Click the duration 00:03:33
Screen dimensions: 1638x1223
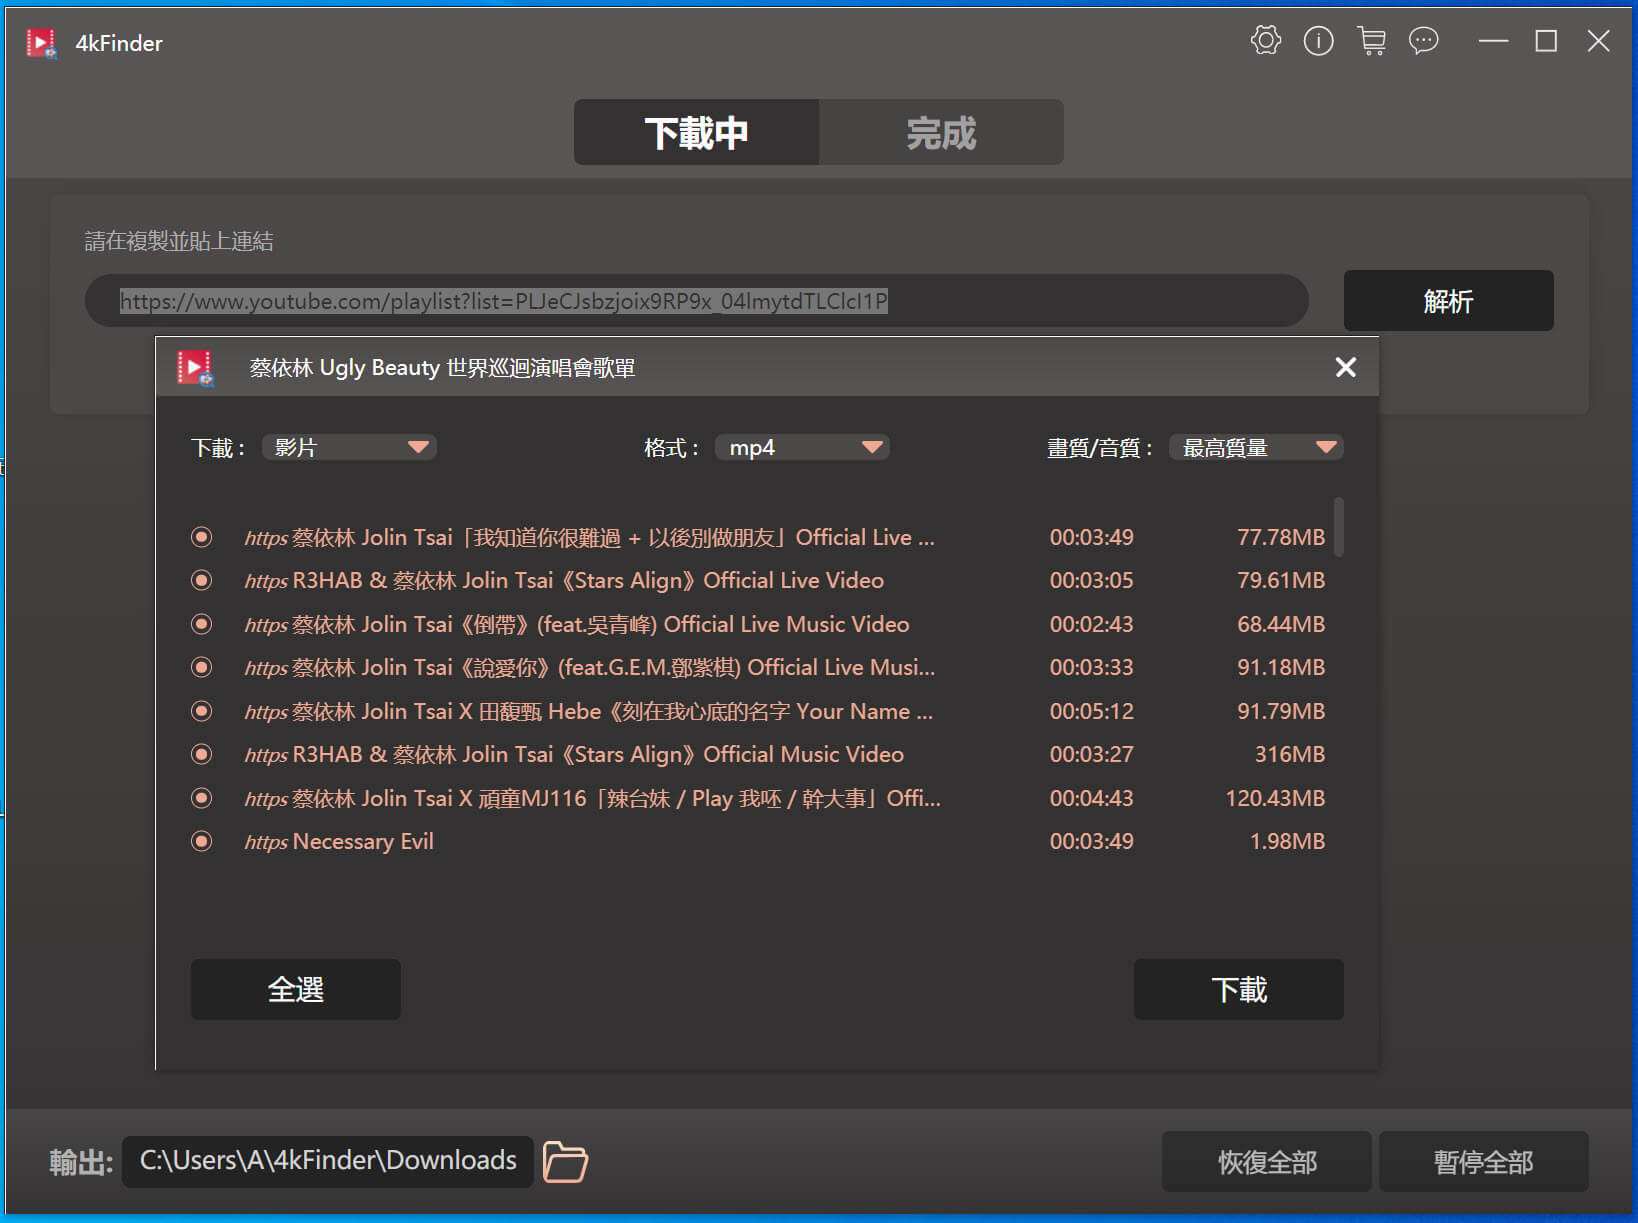click(x=1091, y=667)
